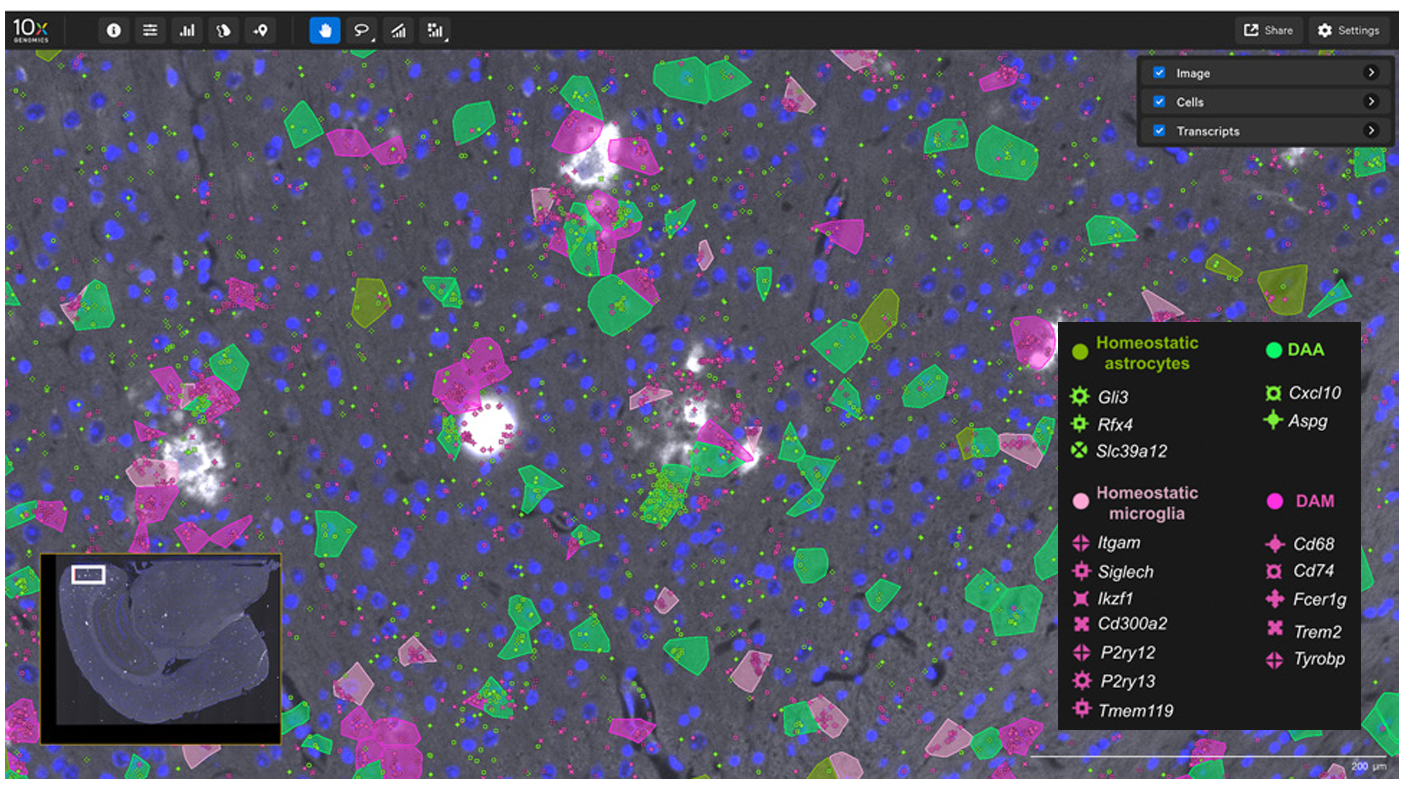This screenshot has height=788, width=1410.
Task: Click the tissue overview minimap
Action: pos(160,645)
